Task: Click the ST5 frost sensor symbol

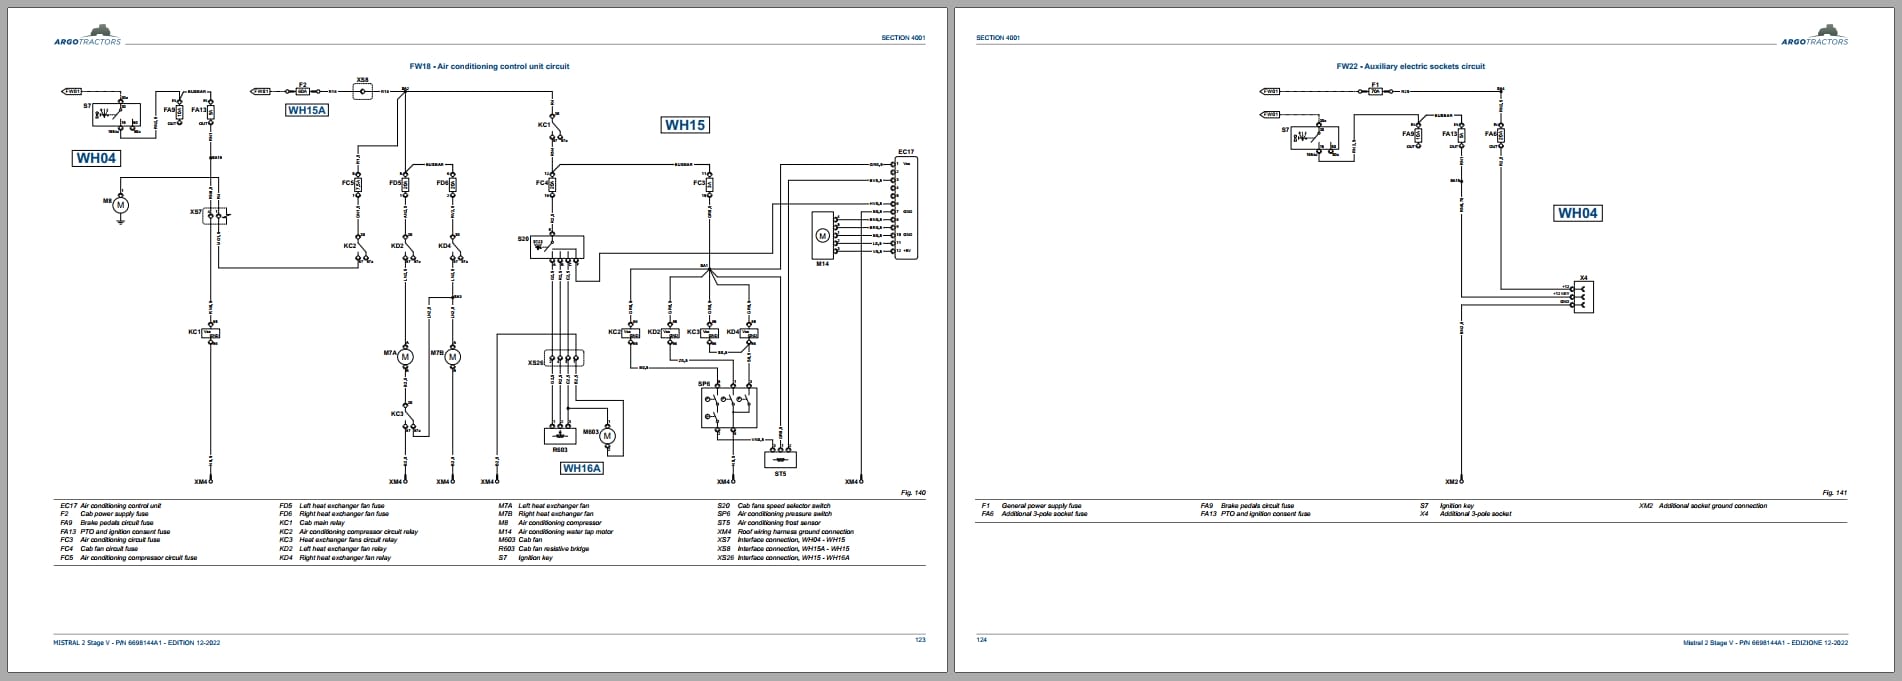Action: point(780,459)
